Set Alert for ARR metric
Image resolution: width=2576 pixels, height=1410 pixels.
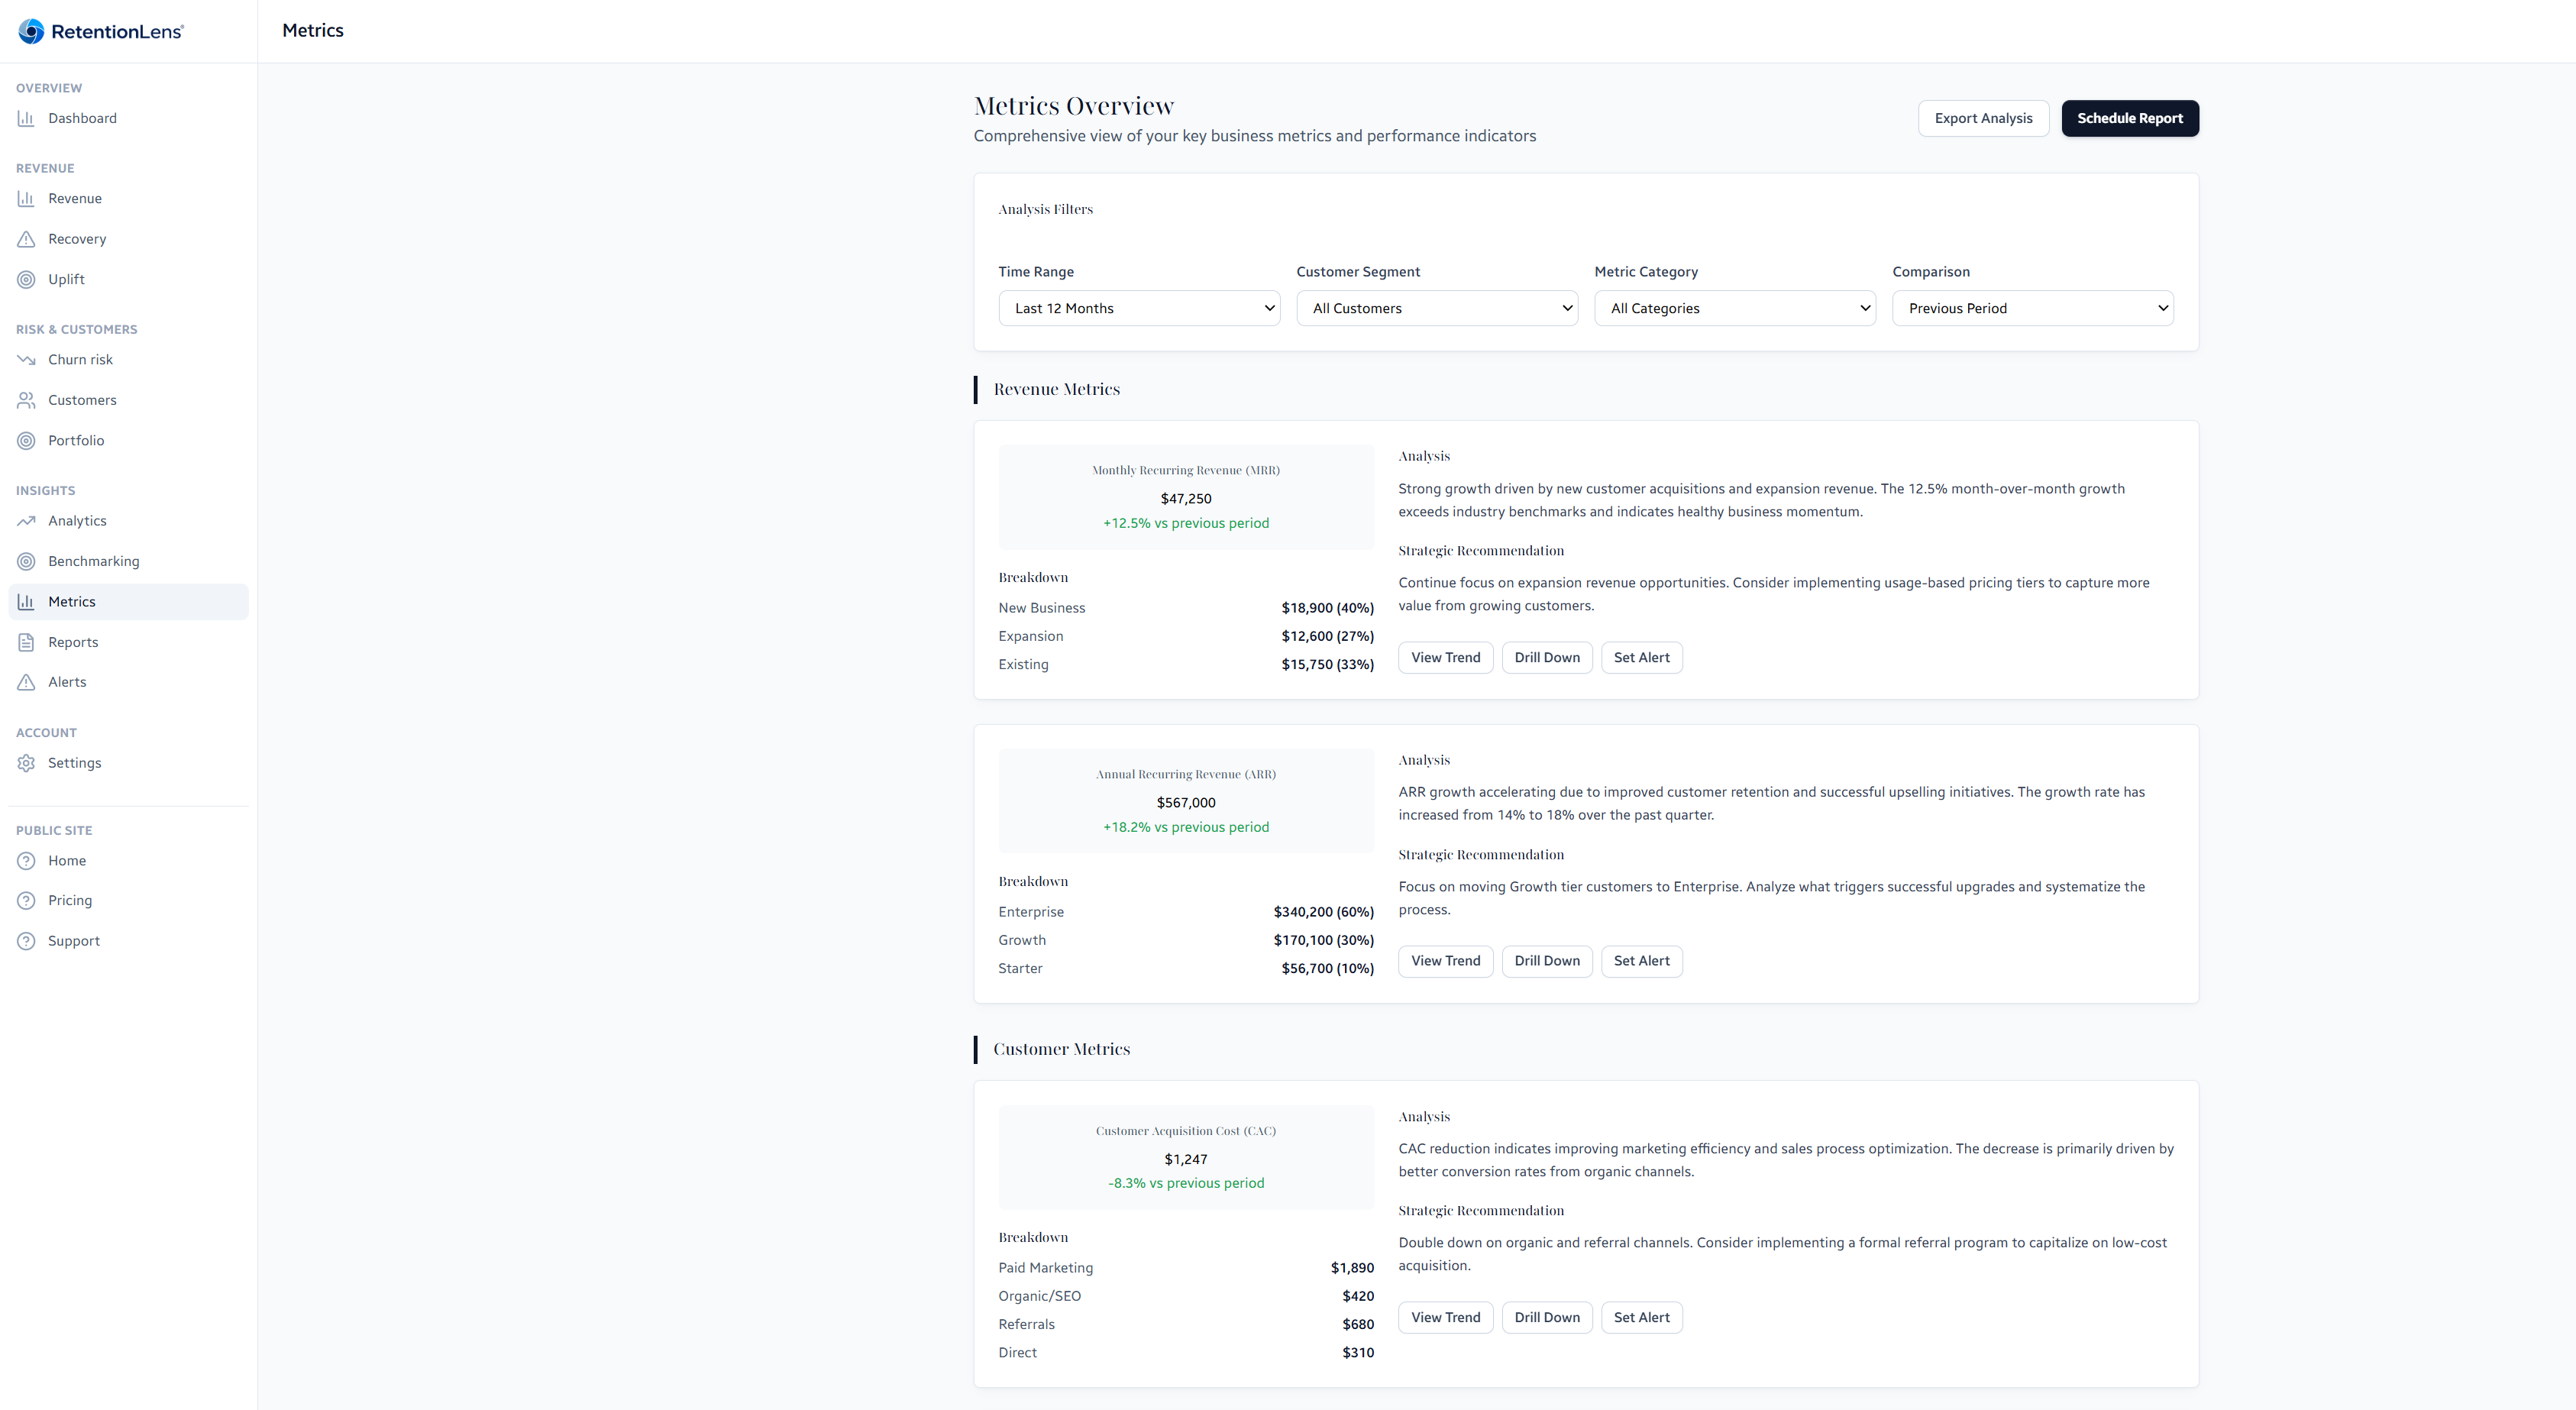(x=1641, y=961)
